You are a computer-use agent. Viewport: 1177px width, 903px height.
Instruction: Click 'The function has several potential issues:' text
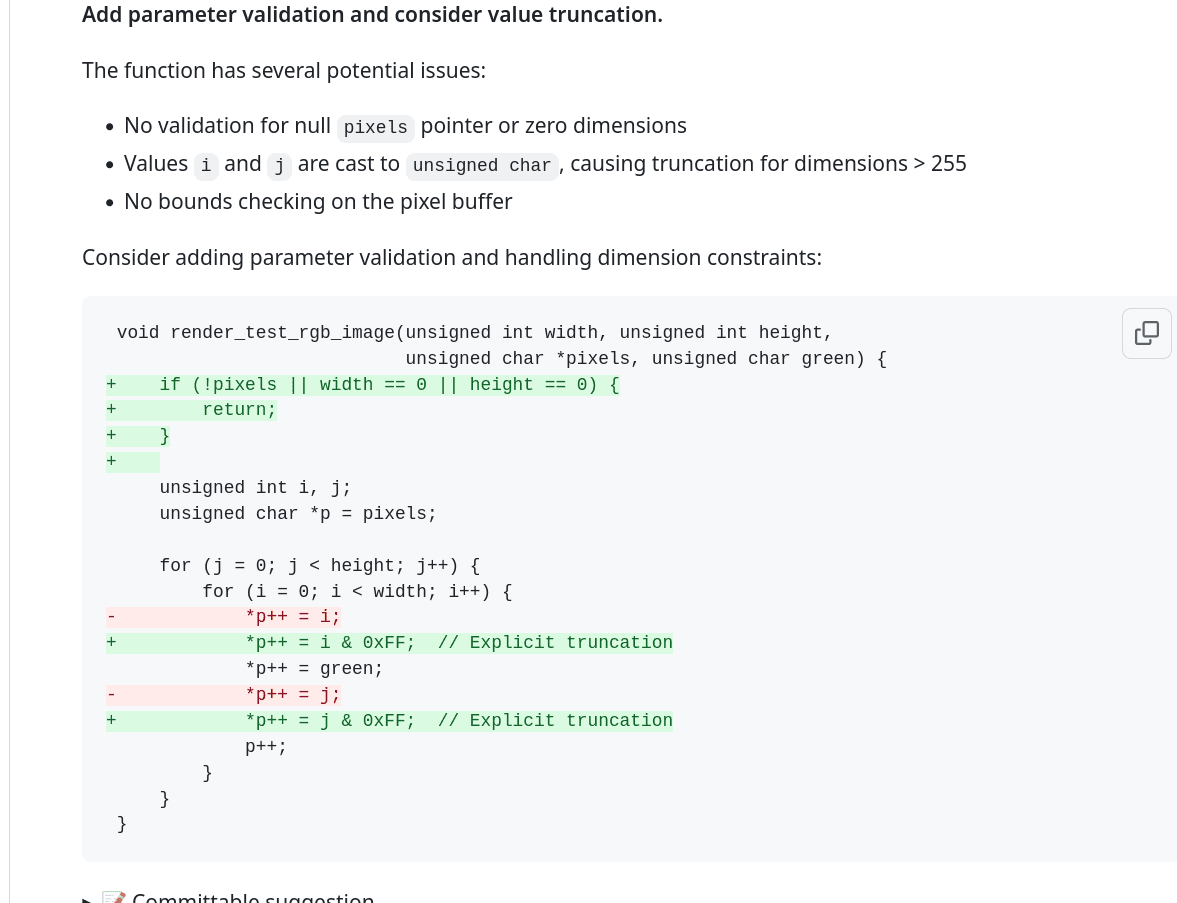click(284, 71)
